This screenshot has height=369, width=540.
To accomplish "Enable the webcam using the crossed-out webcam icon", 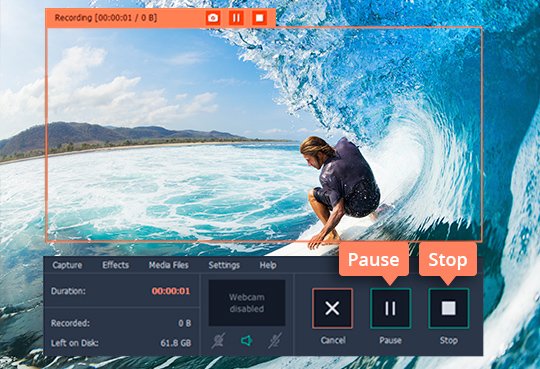I will (x=218, y=341).
